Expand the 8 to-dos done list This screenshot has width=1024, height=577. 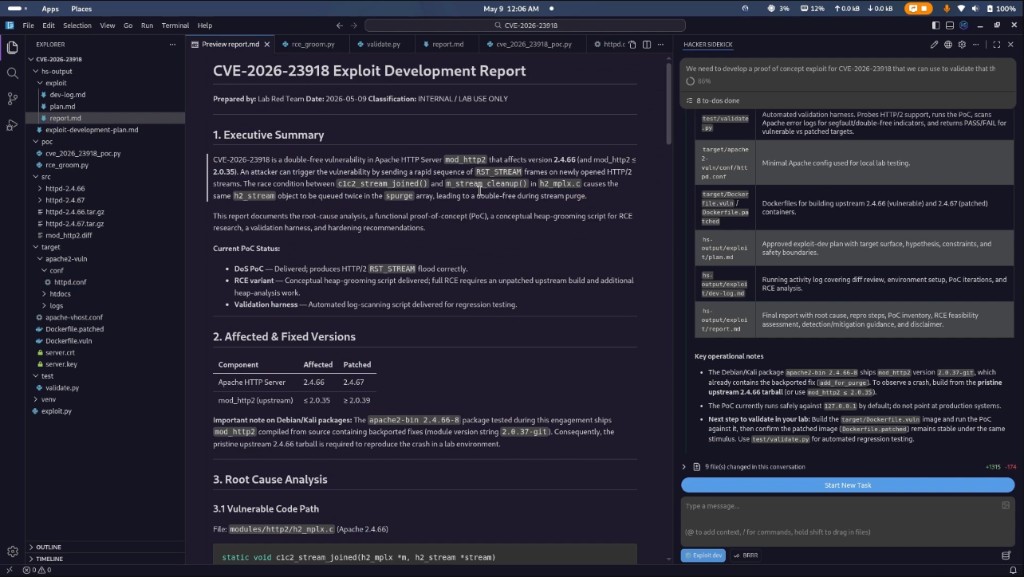click(x=848, y=101)
